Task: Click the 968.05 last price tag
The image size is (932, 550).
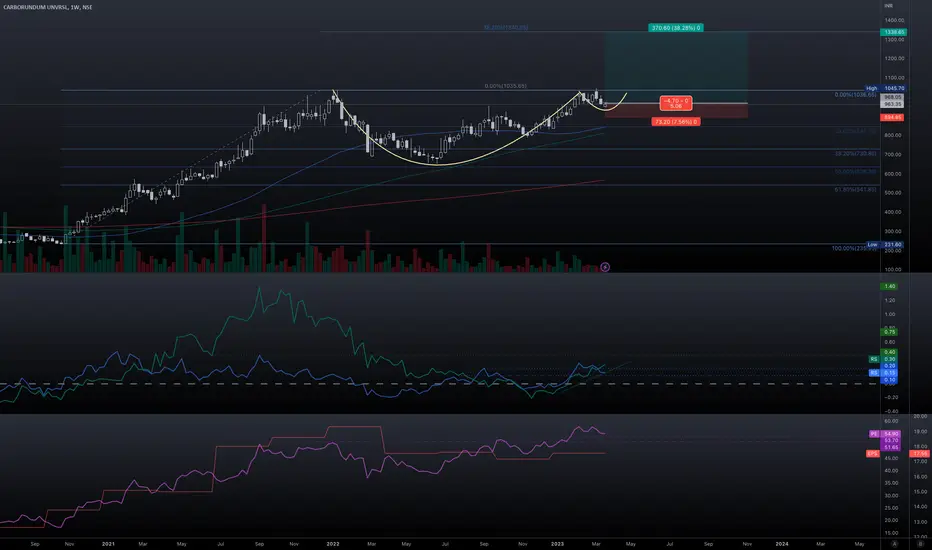Action: coord(893,97)
